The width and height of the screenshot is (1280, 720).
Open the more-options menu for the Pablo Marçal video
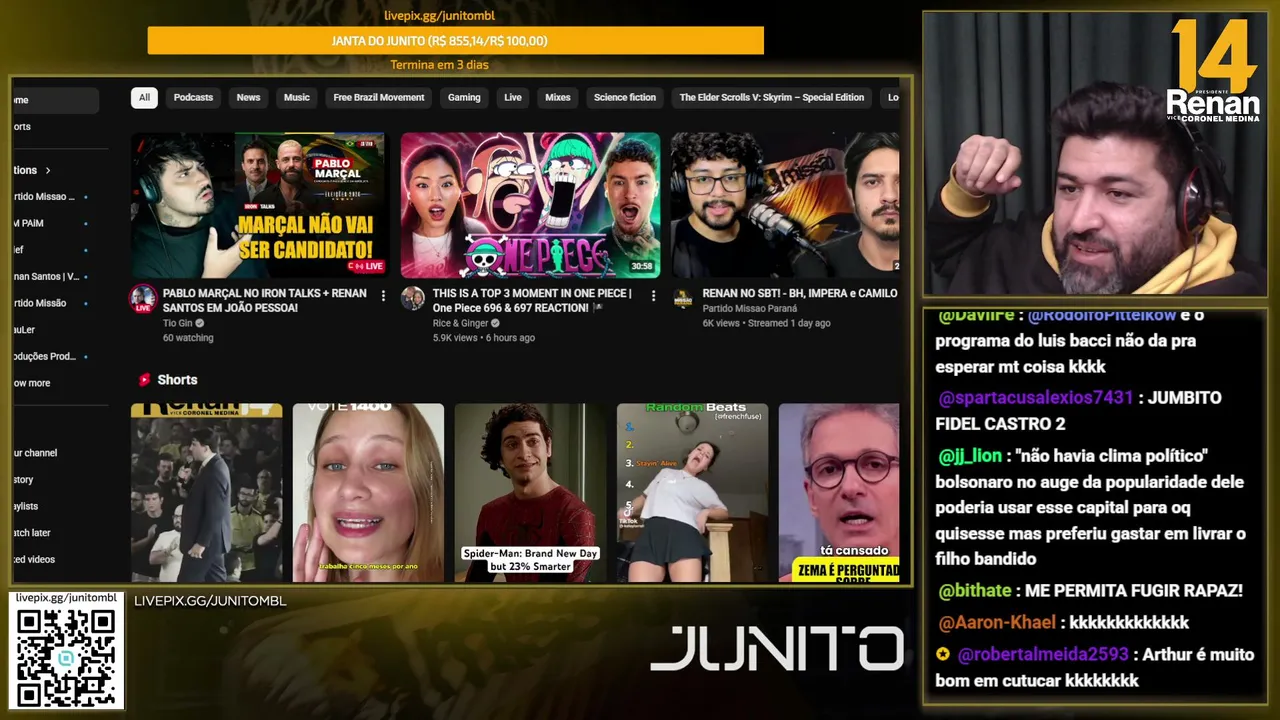(383, 296)
